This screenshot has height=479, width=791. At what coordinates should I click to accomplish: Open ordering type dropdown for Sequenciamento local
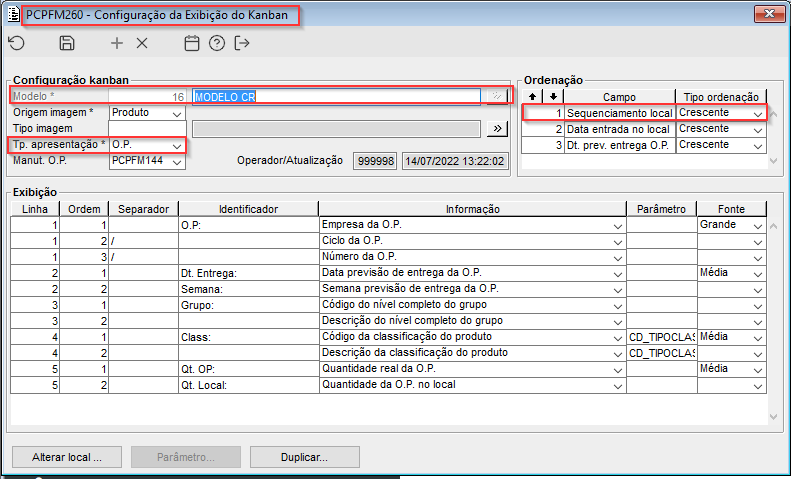[758, 113]
